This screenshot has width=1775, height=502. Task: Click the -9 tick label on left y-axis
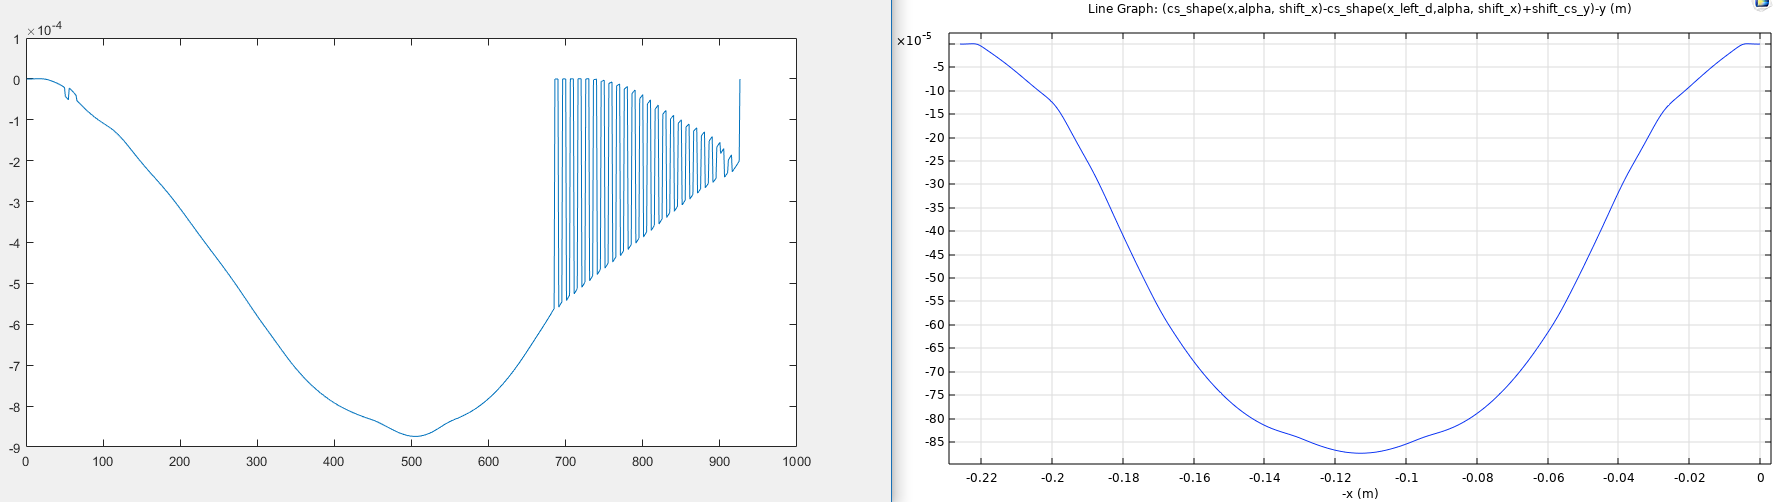15,449
